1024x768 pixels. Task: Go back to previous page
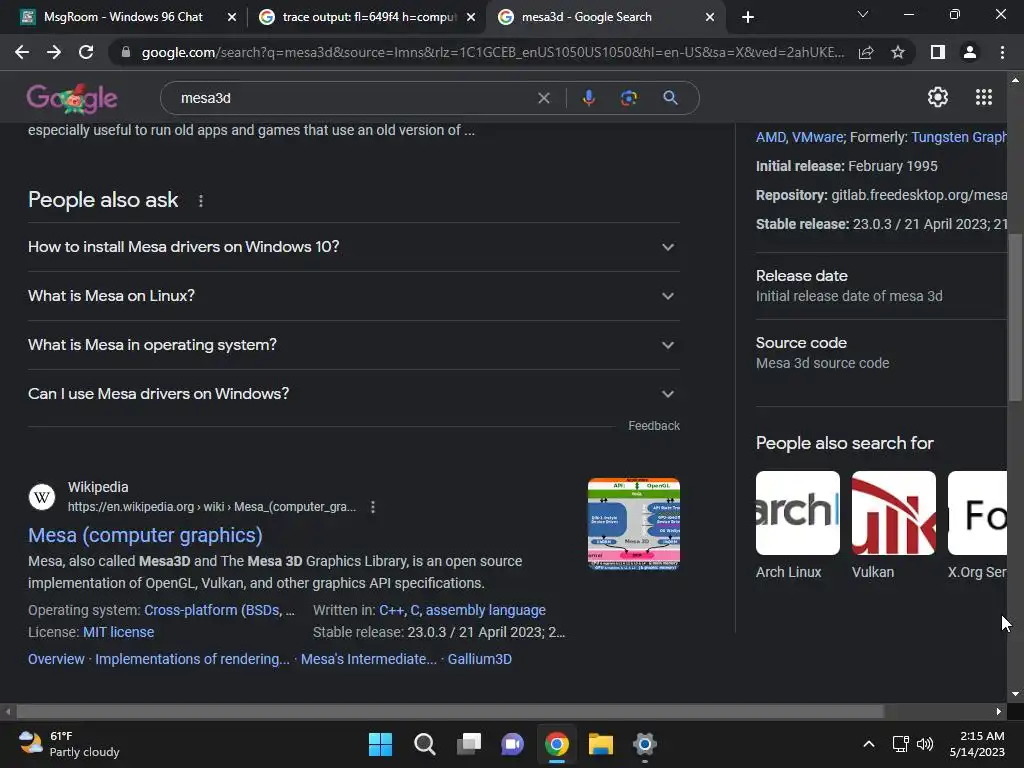pos(22,52)
